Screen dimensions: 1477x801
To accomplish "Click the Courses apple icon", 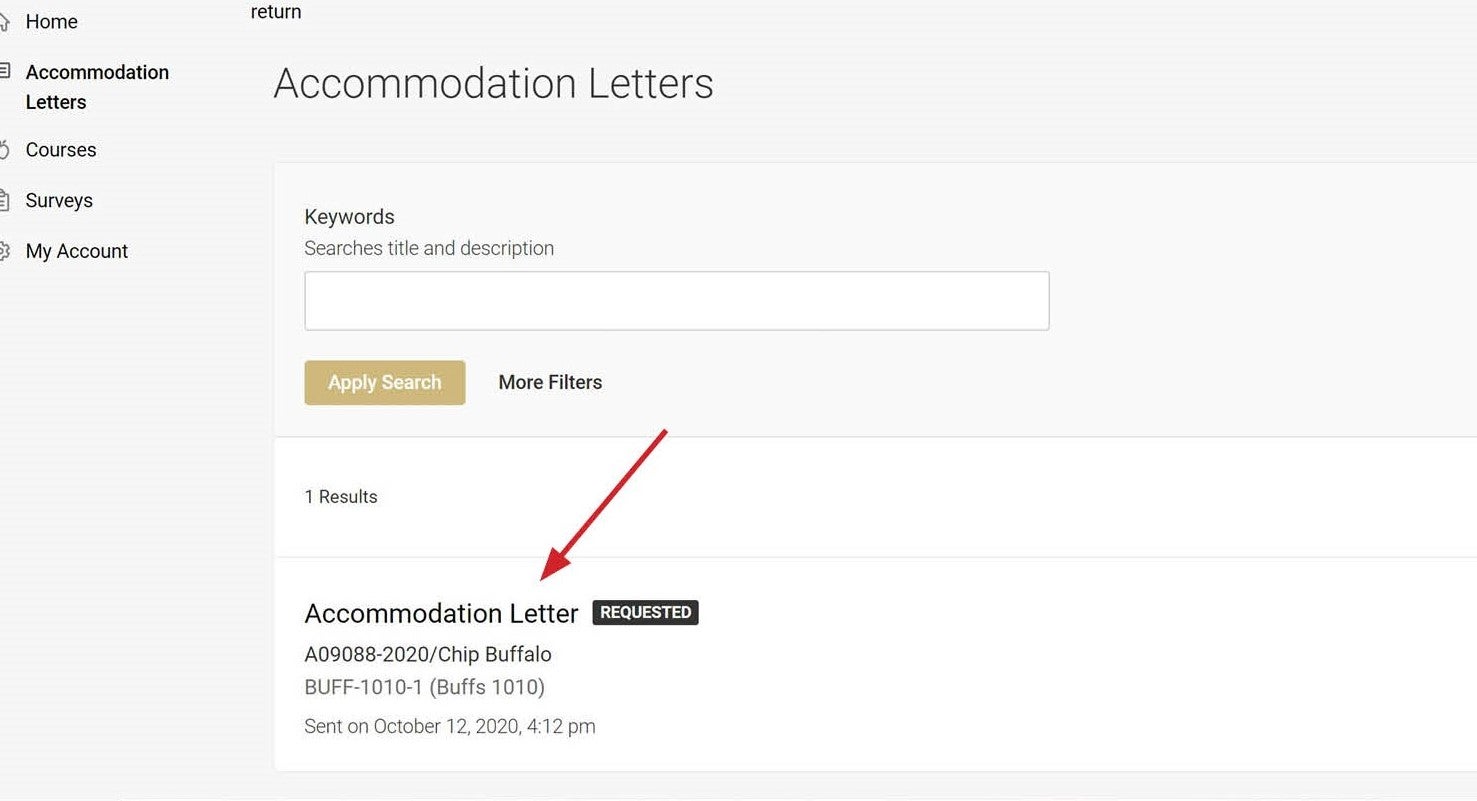I will click(4, 150).
